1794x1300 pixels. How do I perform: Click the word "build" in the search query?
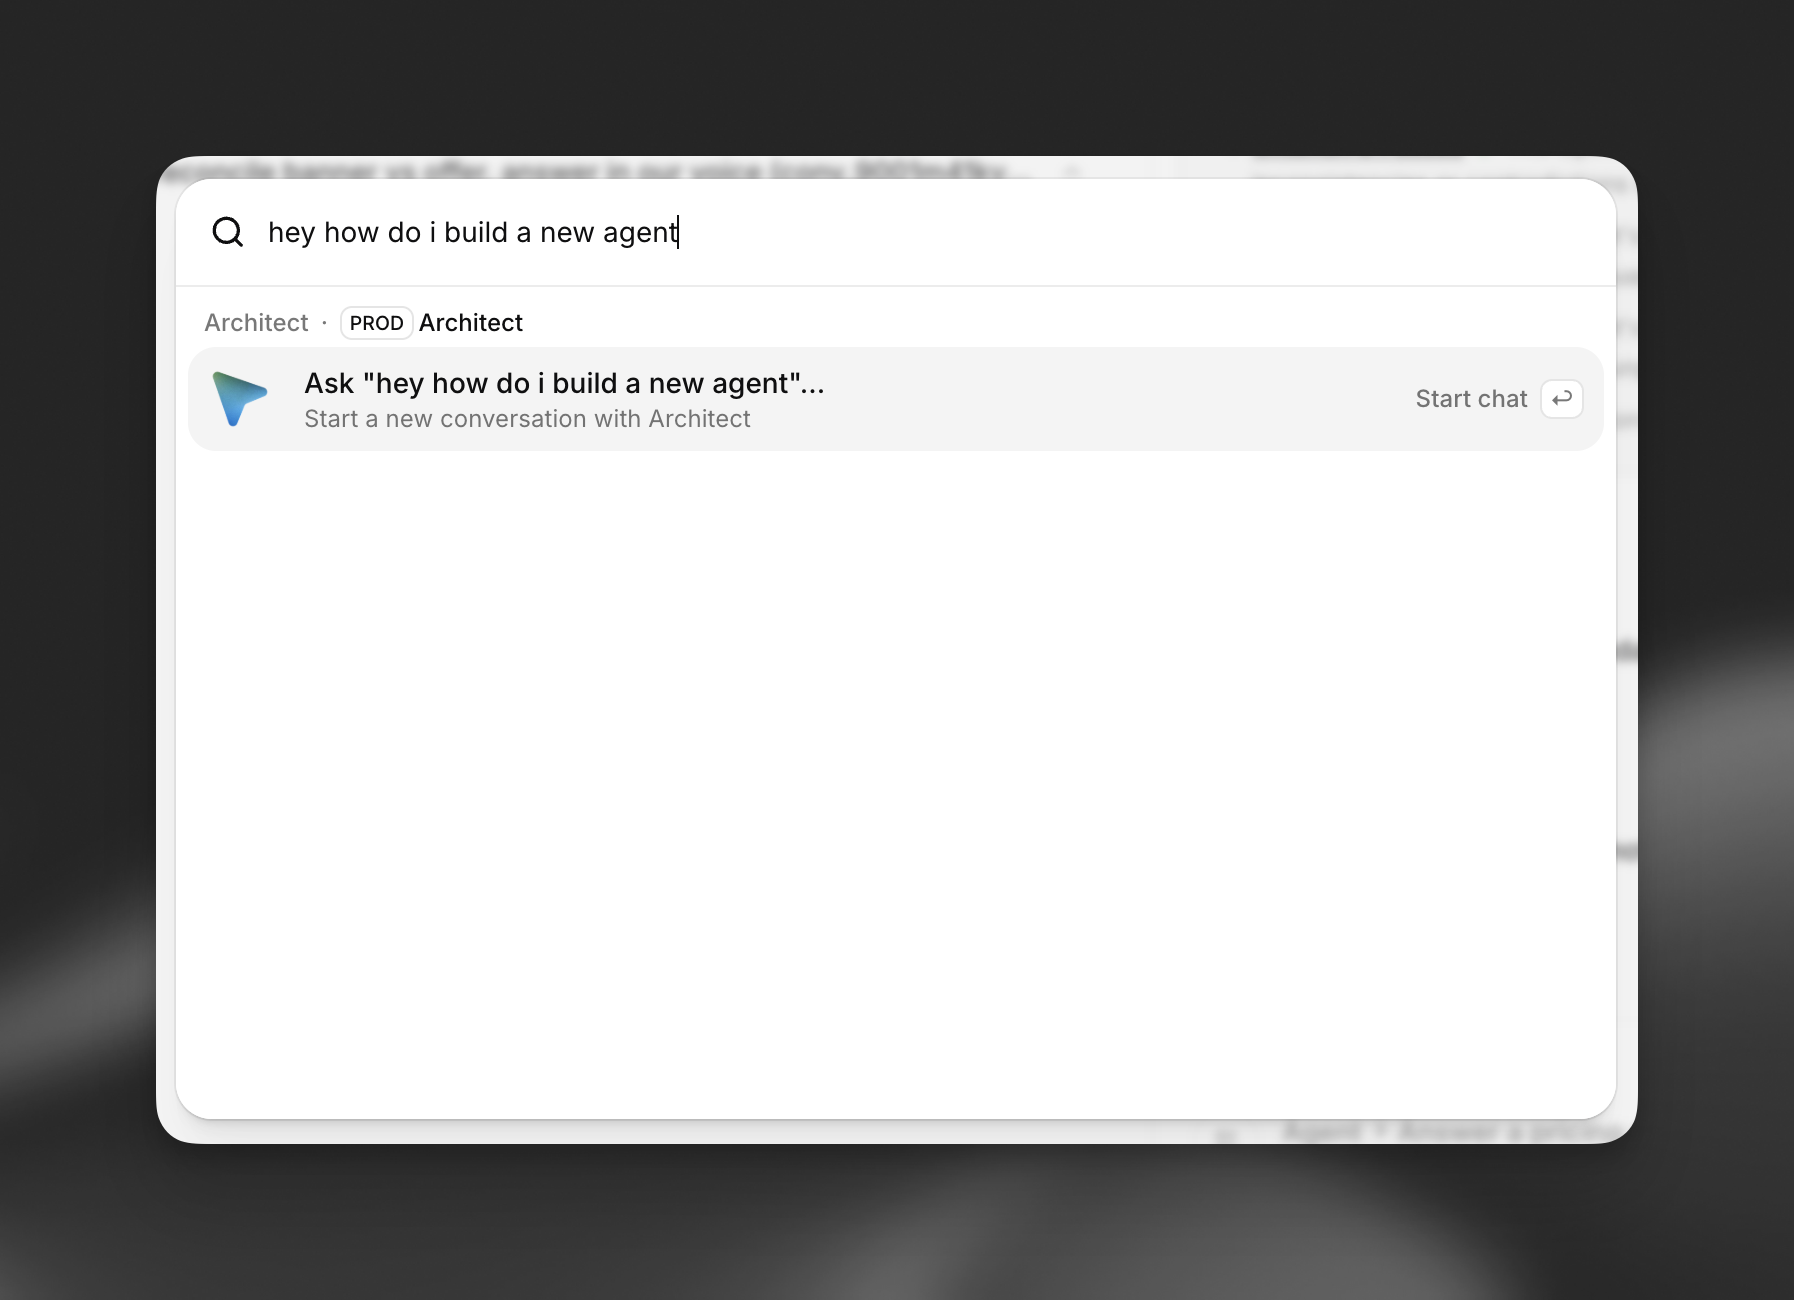pyautogui.click(x=476, y=232)
